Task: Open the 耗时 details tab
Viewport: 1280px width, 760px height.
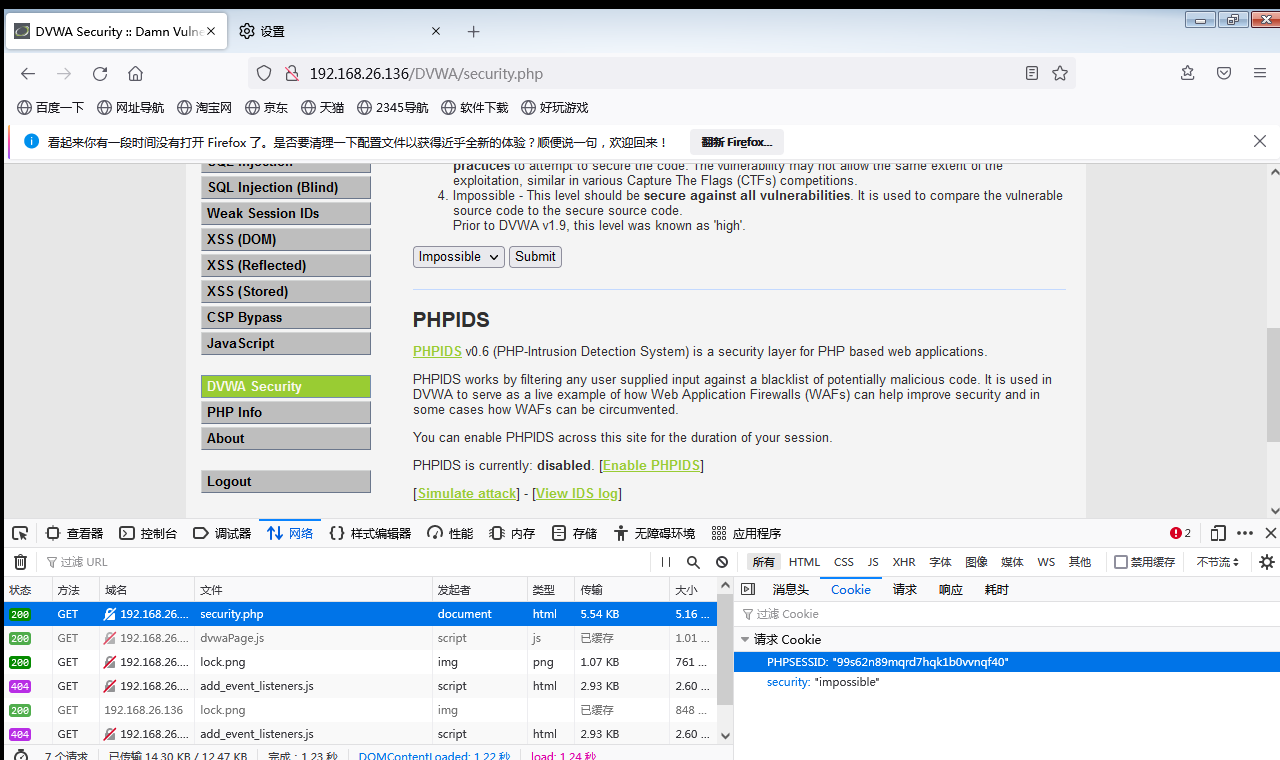Action: [x=997, y=589]
